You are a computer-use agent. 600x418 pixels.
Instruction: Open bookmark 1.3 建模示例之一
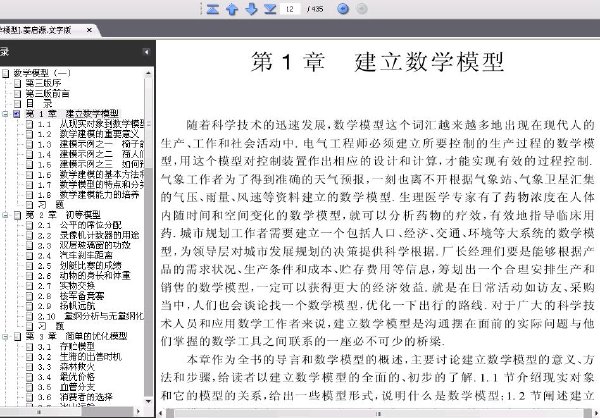tap(91, 144)
